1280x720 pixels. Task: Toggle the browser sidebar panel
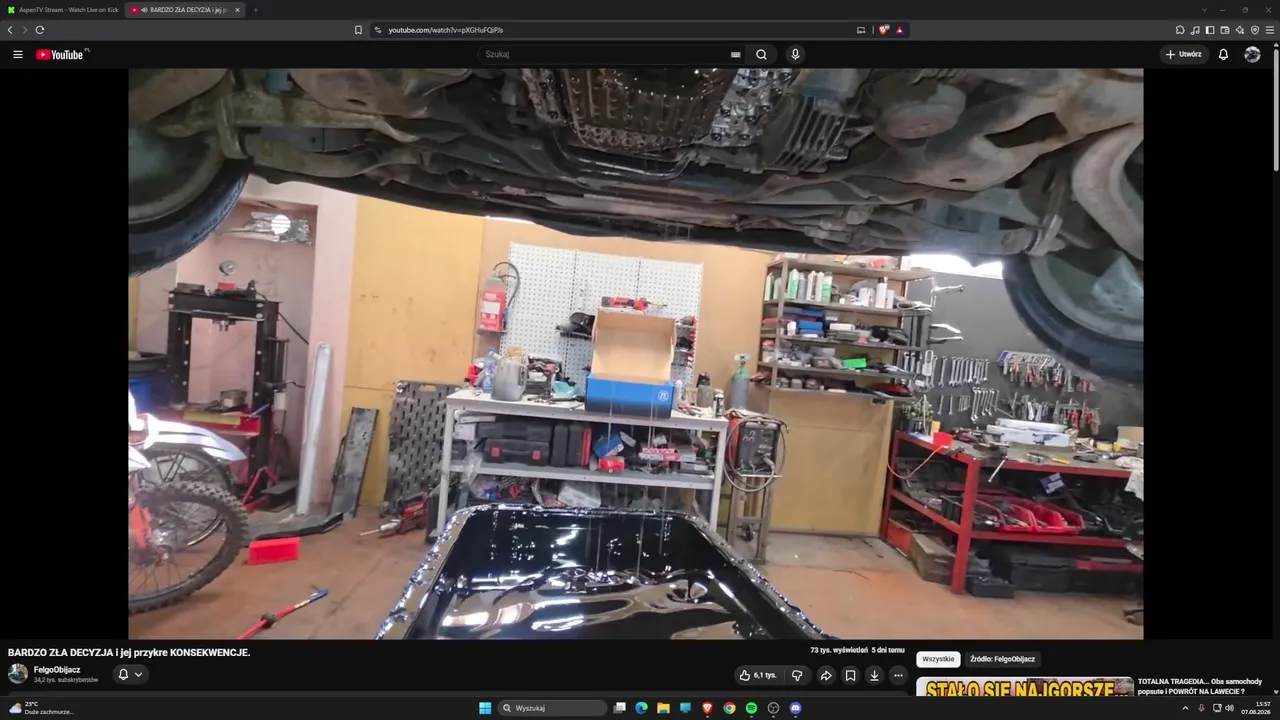pos(1210,30)
